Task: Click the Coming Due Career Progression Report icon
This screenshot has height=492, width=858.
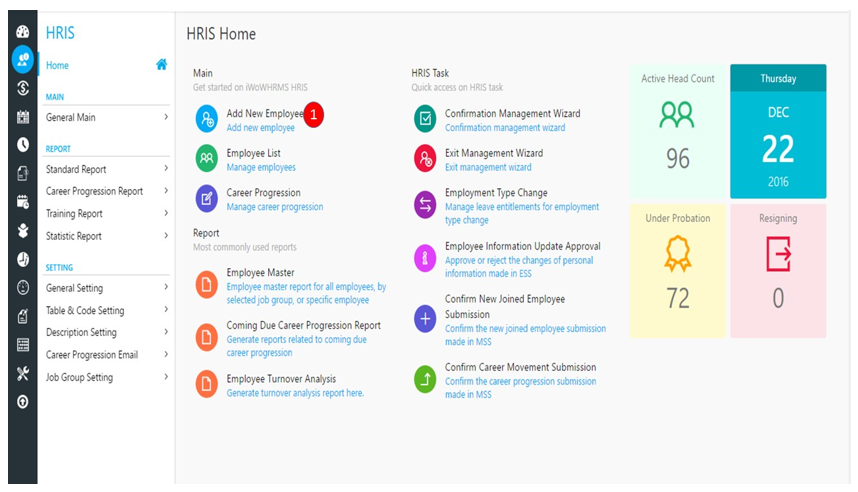Action: [x=207, y=337]
